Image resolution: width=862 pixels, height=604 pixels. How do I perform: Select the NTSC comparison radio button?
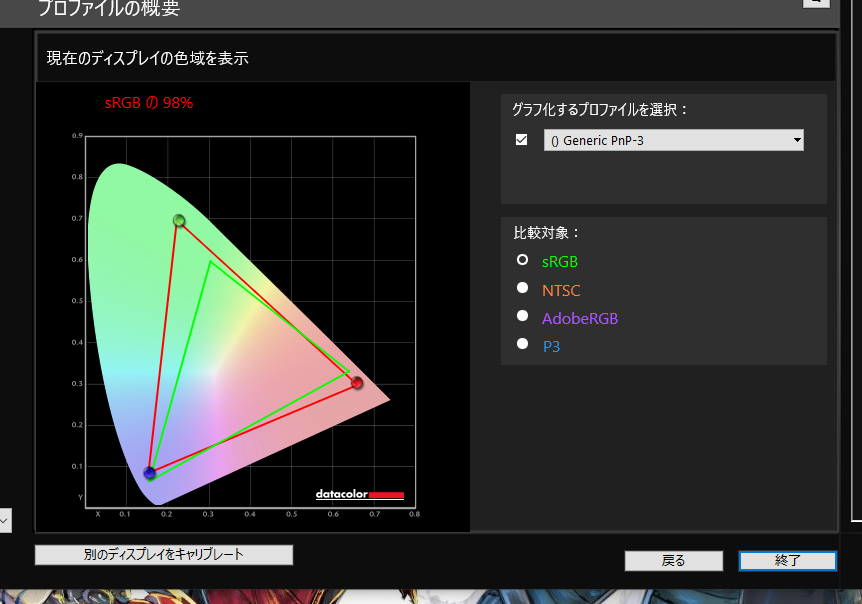[522, 288]
